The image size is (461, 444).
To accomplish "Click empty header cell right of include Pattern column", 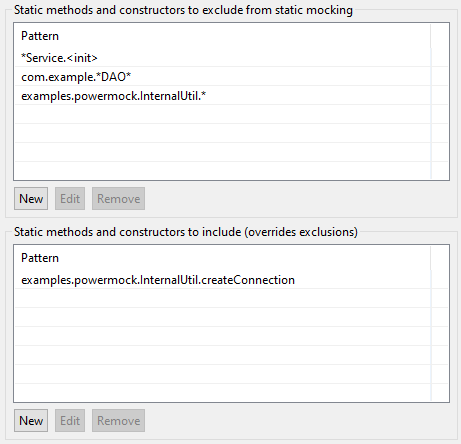I will pyautogui.click(x=439, y=258).
